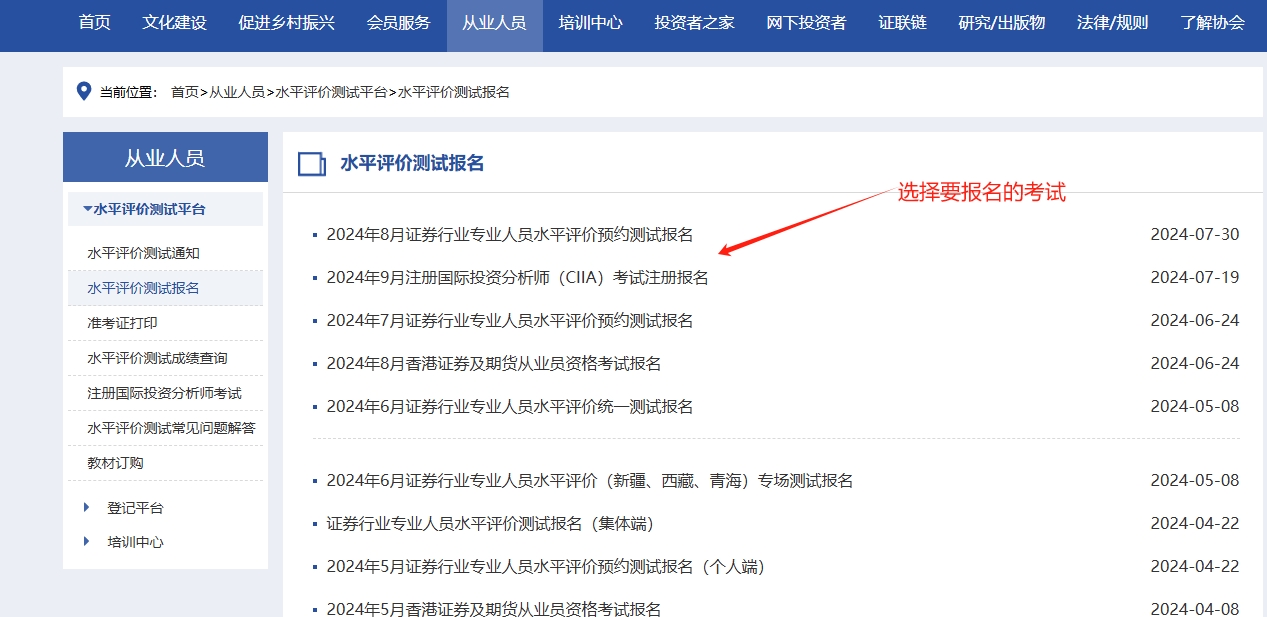Open the 2024年9月 CIIA 考试注册报名 link

(517, 278)
